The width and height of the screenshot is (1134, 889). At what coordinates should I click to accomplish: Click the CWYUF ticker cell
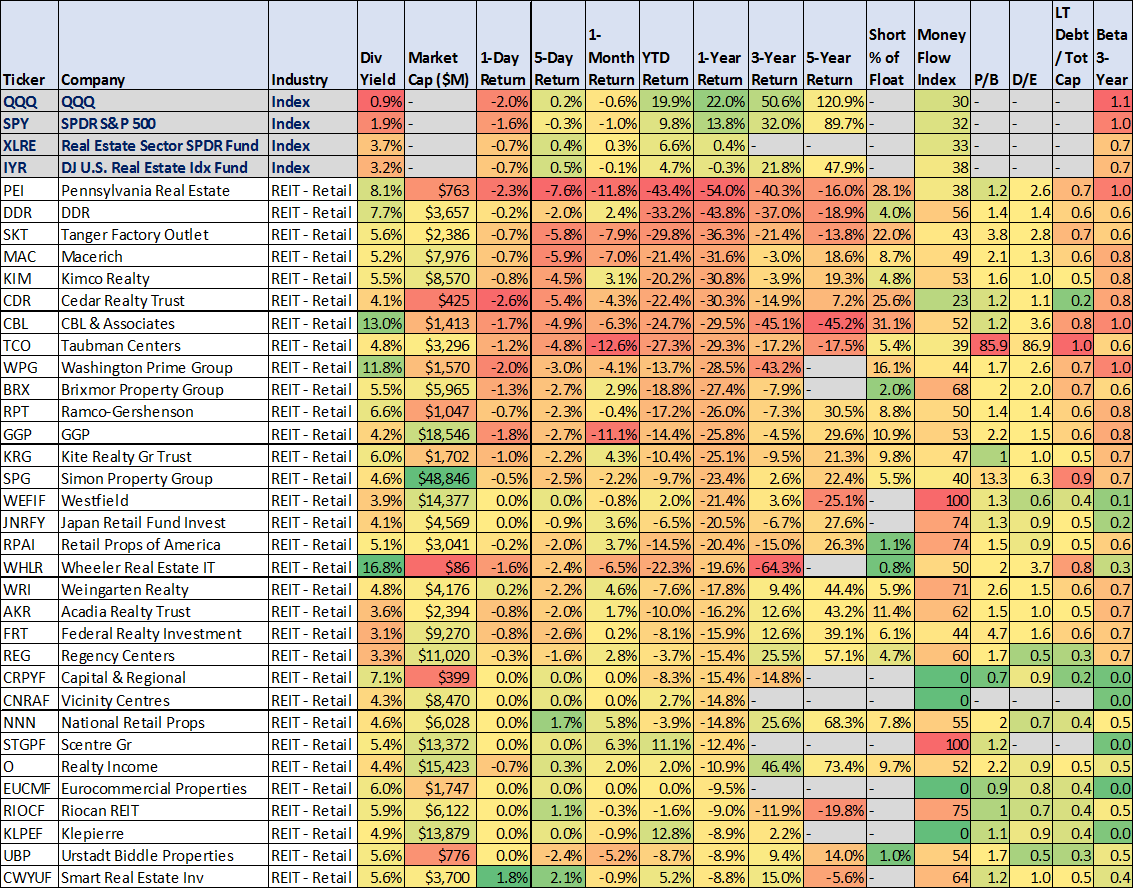(x=29, y=877)
